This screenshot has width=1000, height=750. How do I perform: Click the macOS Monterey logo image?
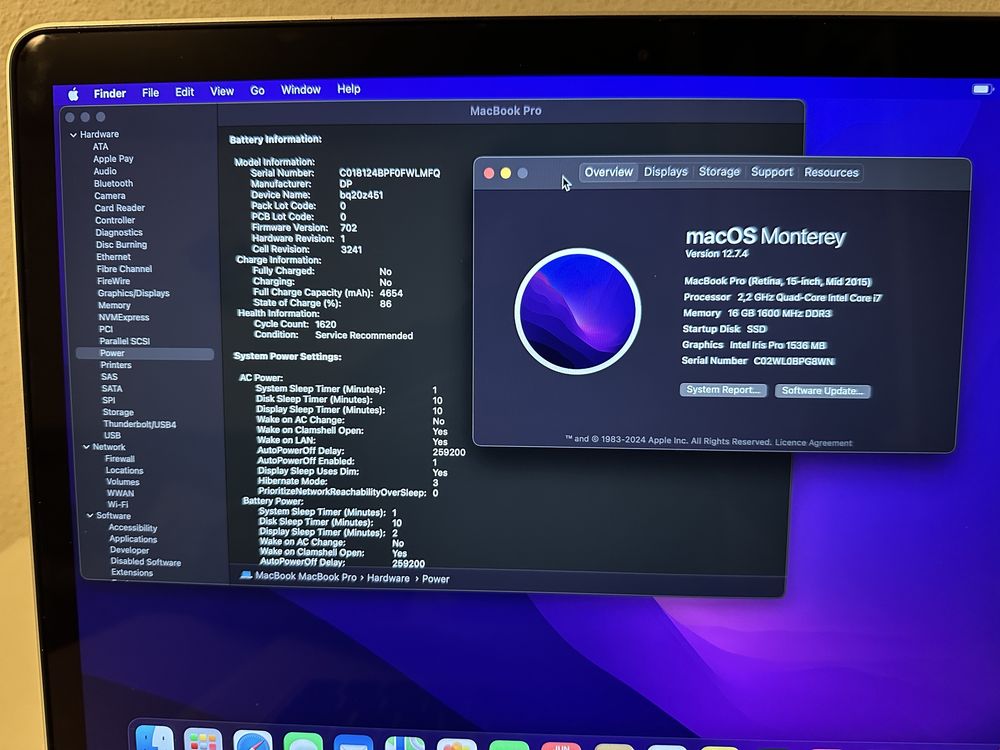(x=578, y=311)
